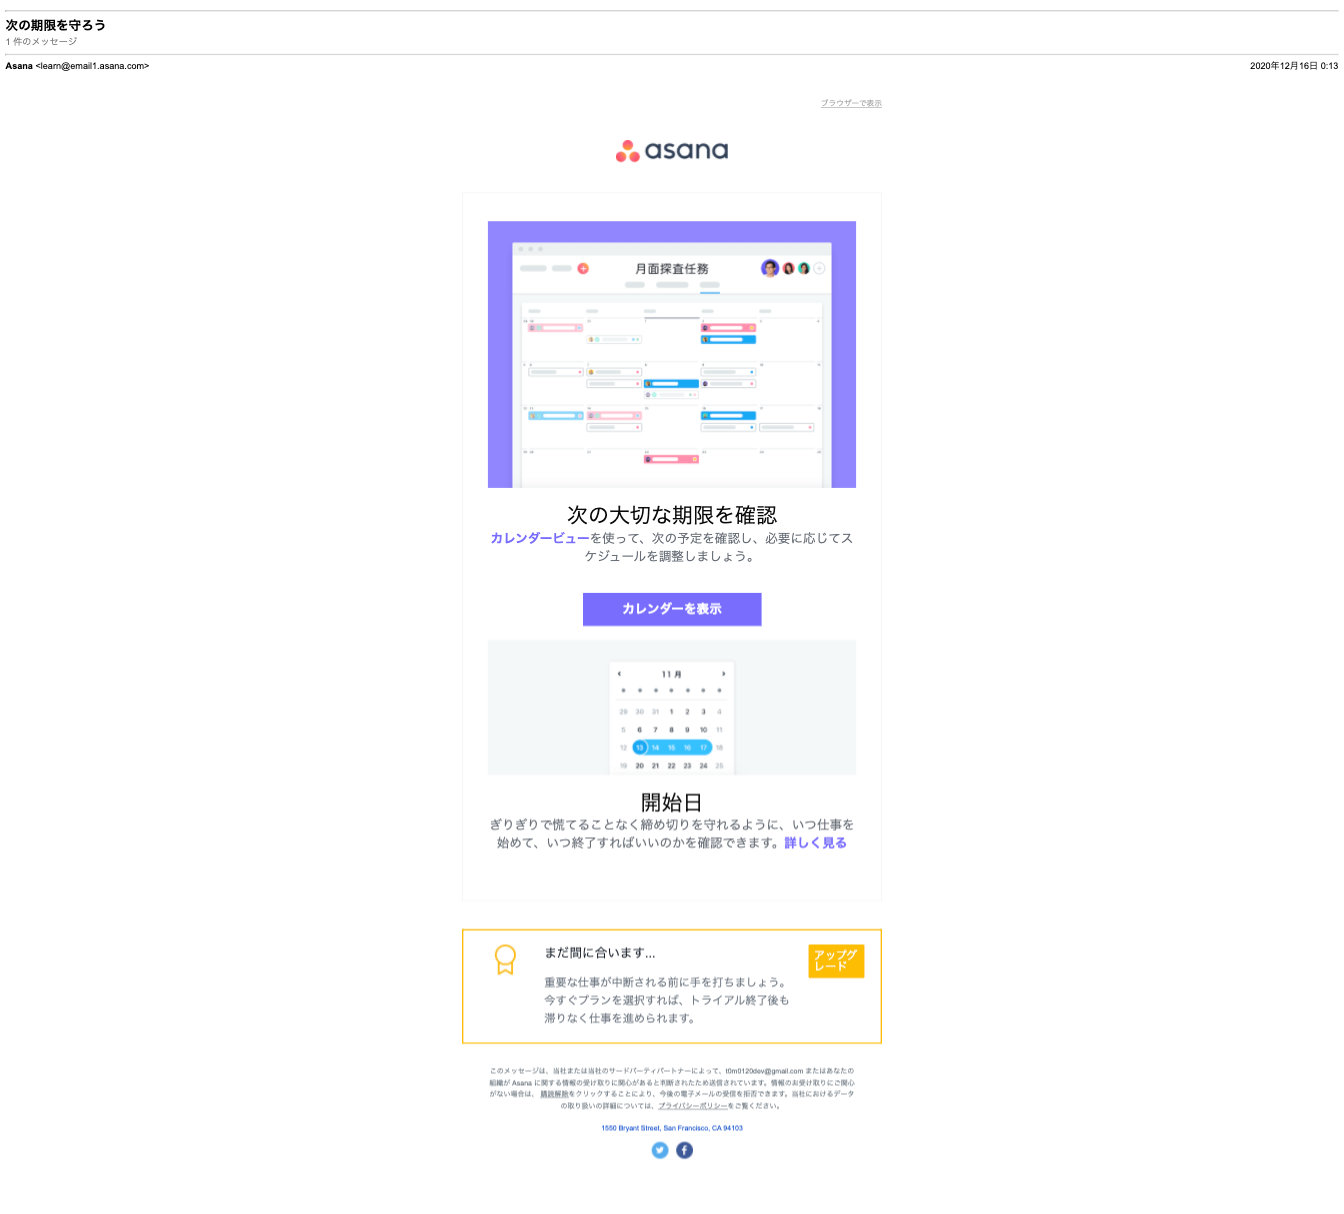This screenshot has height=1214, width=1344.
Task: Follow the 詳しく見る link
Action: point(815,843)
